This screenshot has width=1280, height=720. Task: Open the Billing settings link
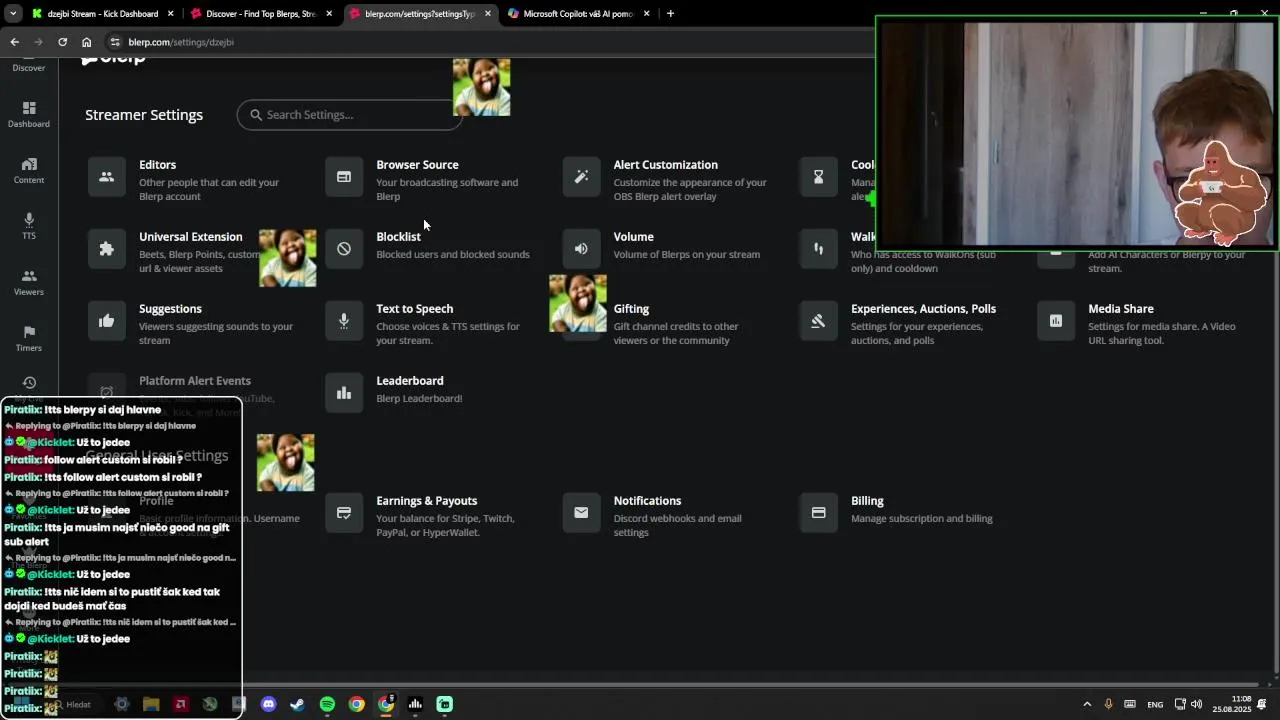[867, 501]
